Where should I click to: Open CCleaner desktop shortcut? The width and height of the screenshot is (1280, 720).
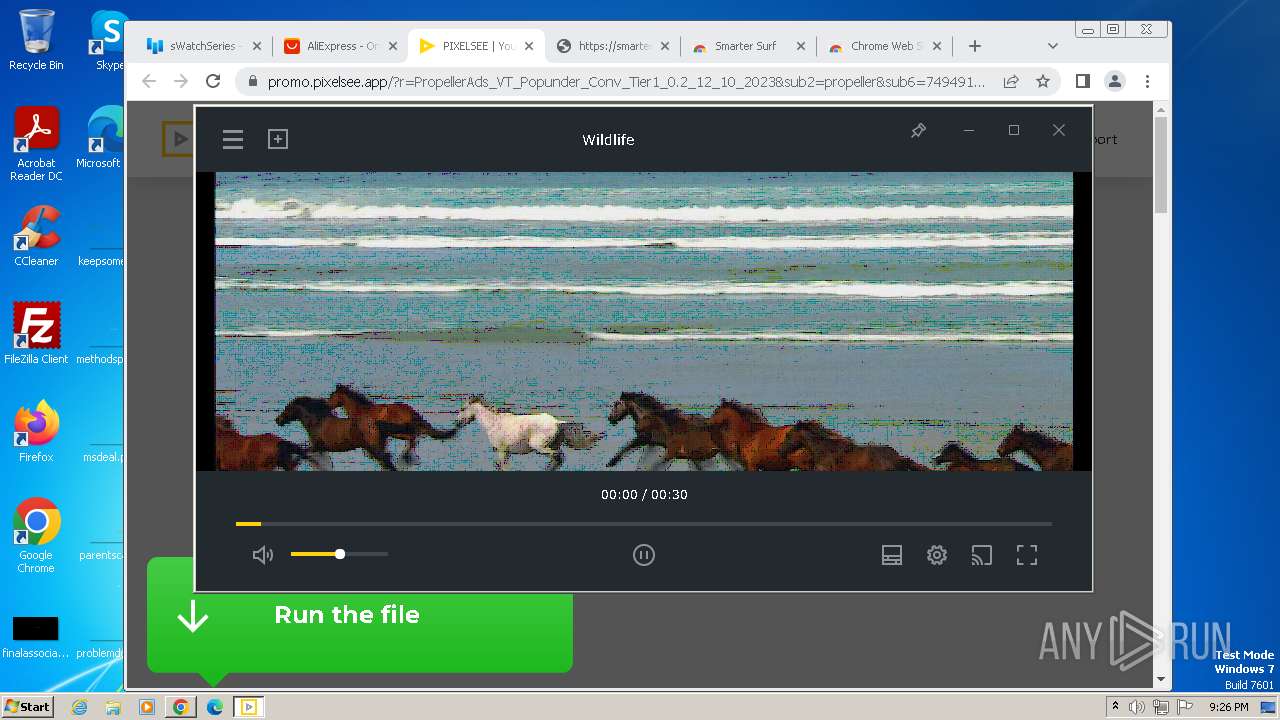[x=36, y=236]
